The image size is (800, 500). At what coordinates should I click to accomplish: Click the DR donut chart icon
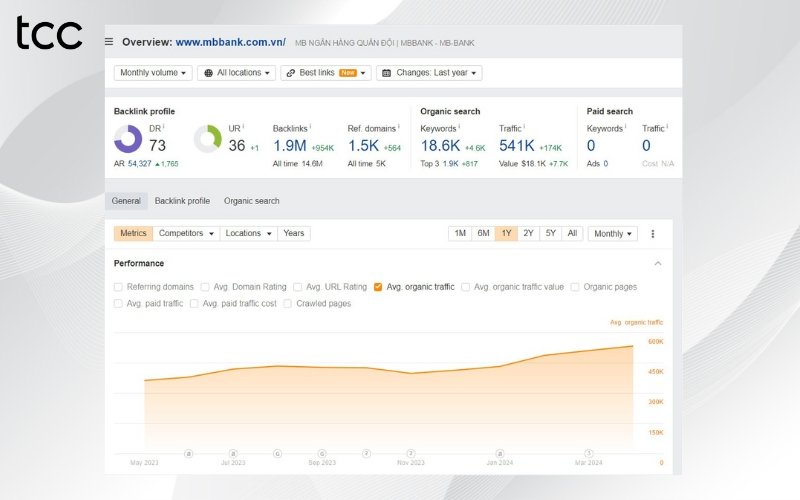128,139
